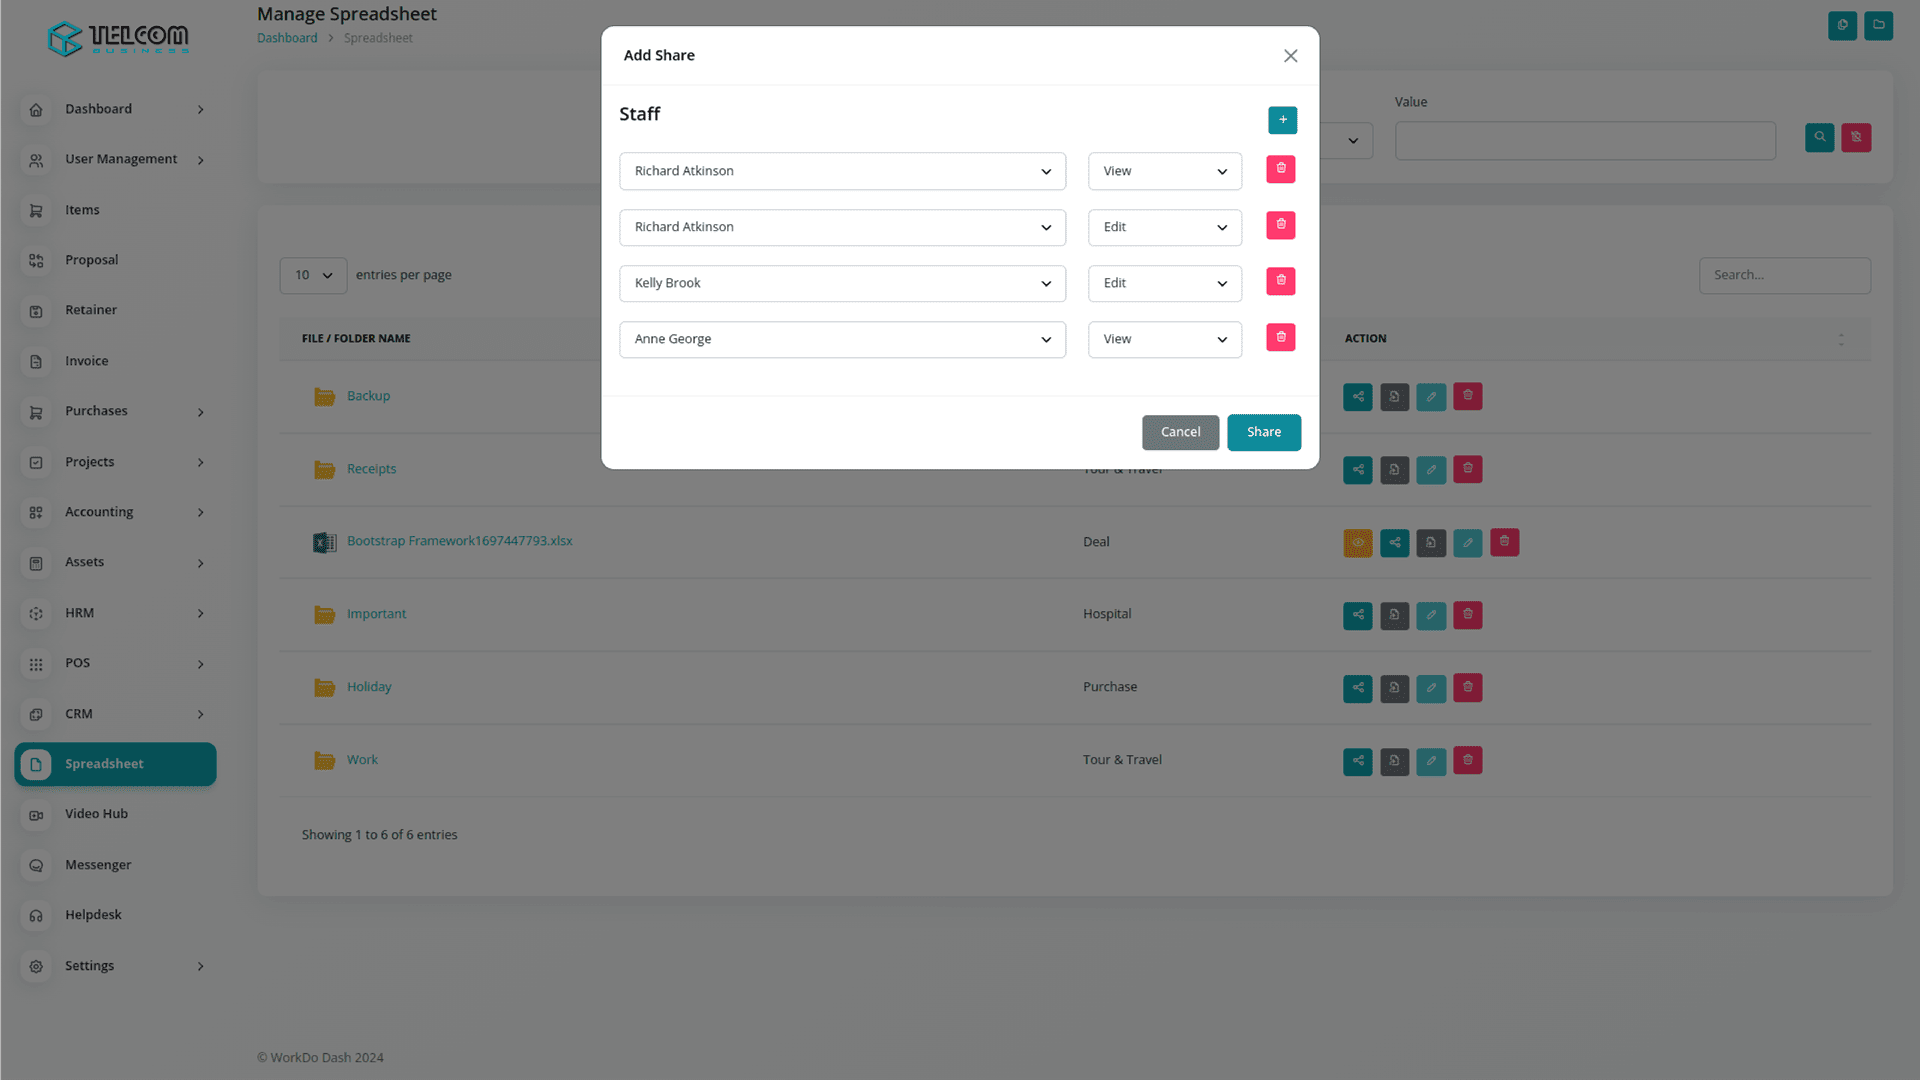1920x1080 pixels.
Task: Click red delete icon for Holiday folder
Action: pyautogui.click(x=1467, y=688)
